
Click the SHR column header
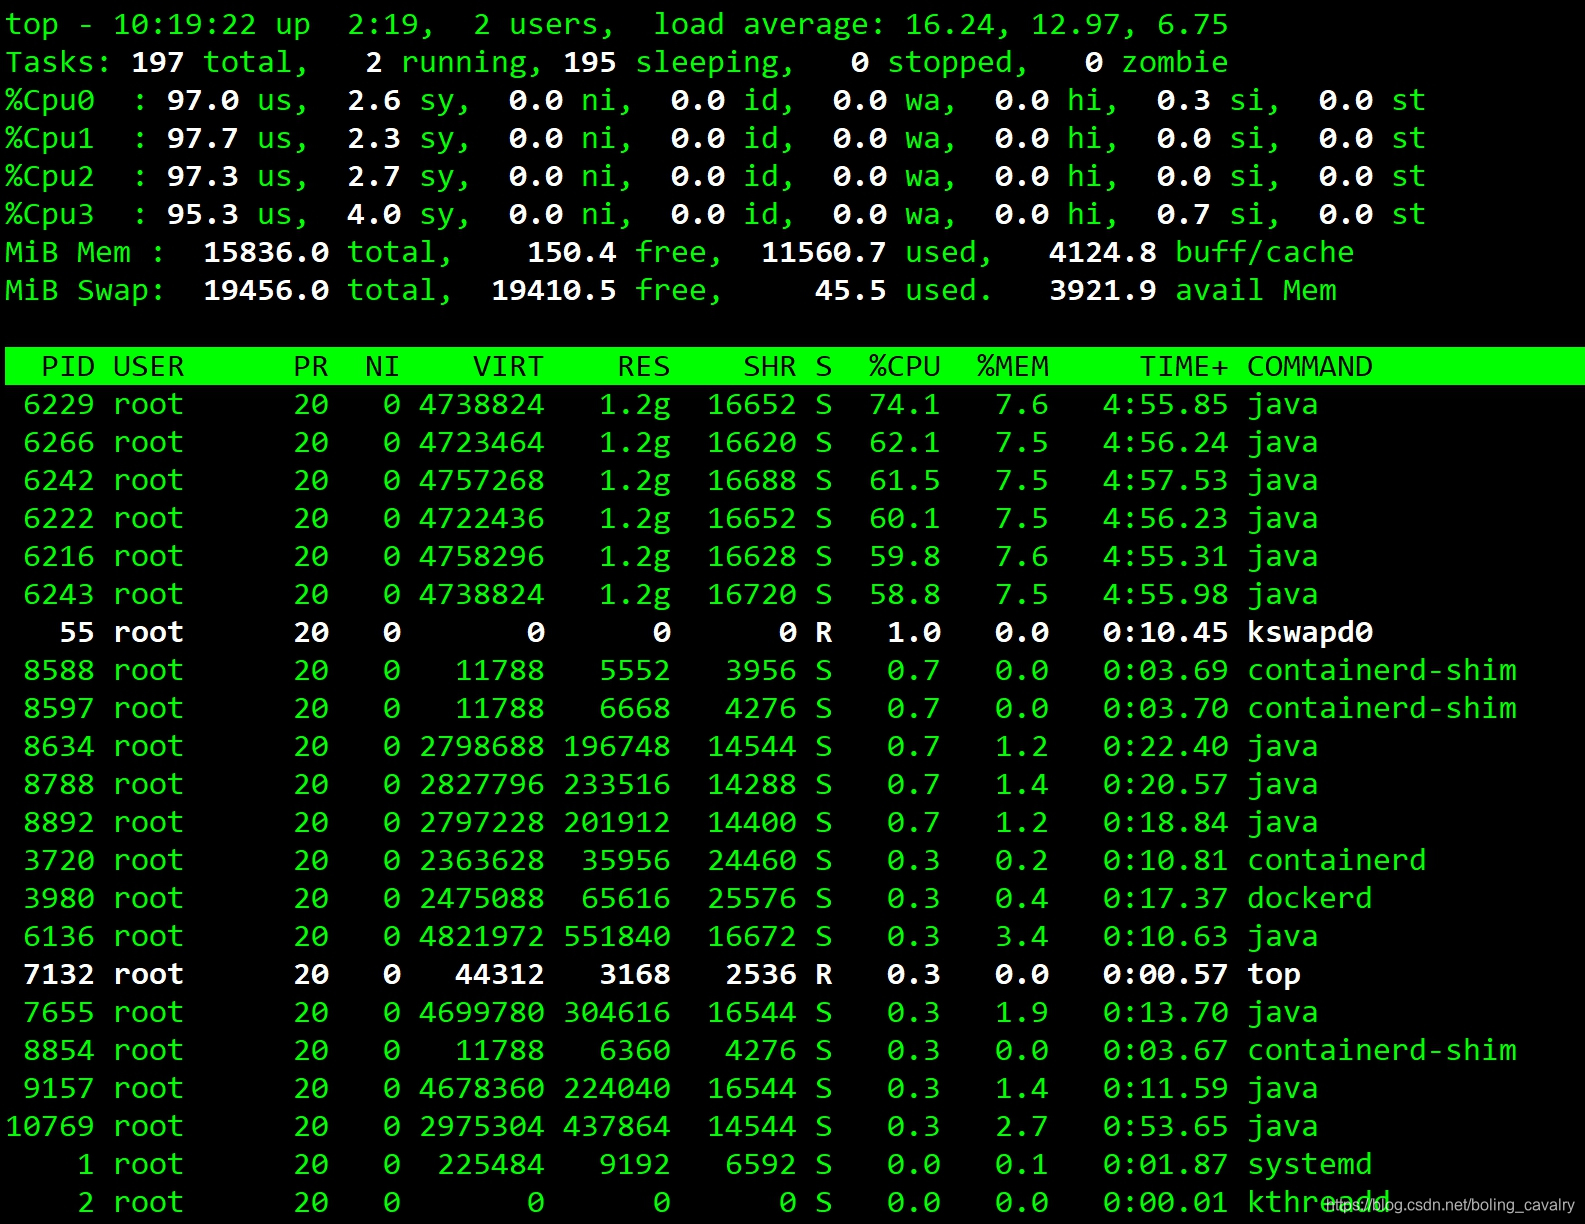[x=770, y=367]
